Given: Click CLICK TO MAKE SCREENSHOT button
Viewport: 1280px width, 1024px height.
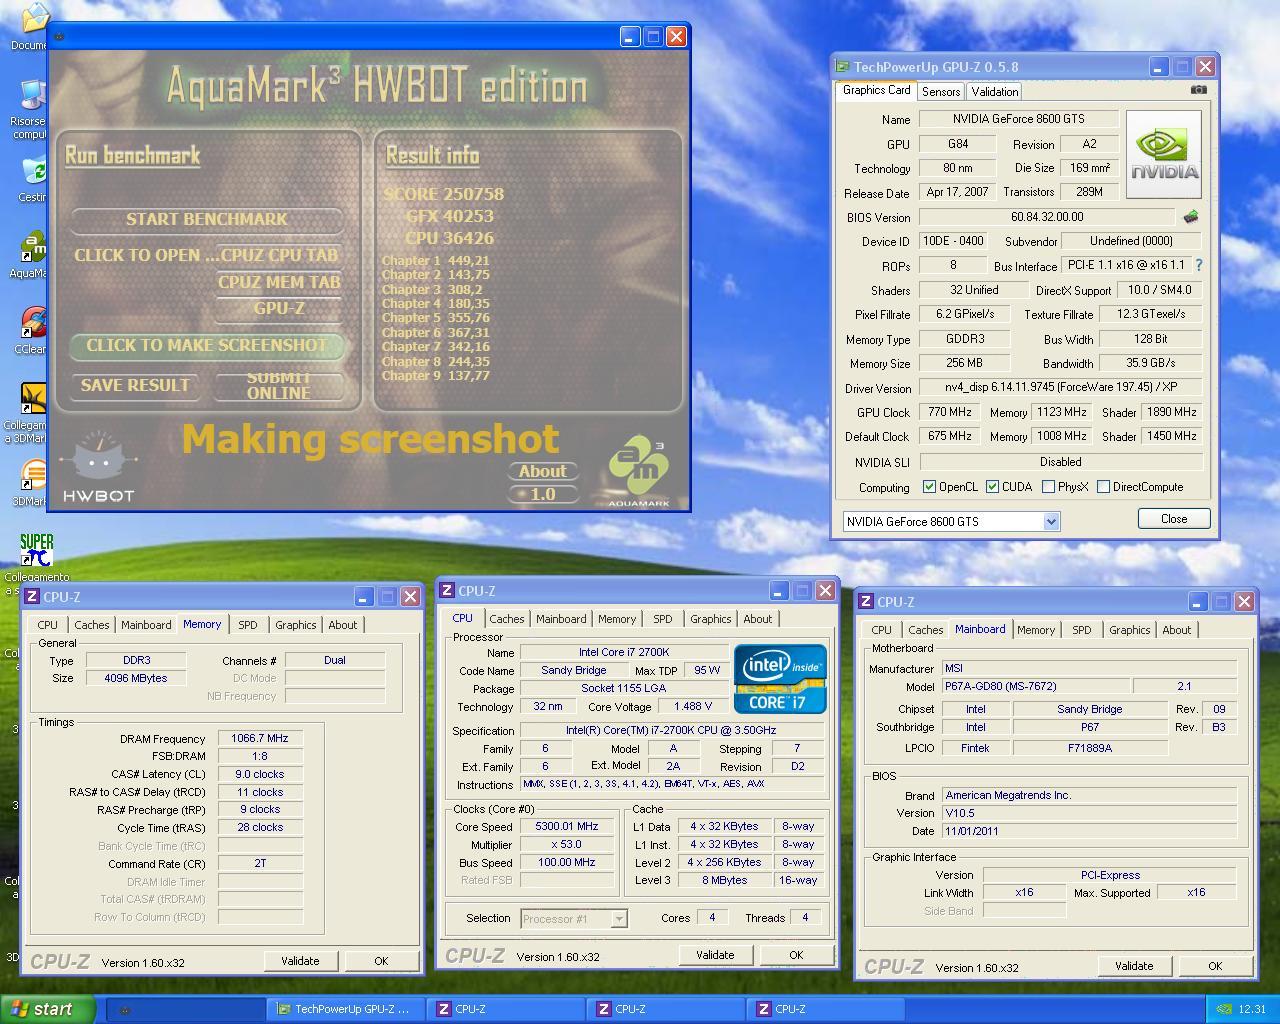Looking at the screenshot, I should pyautogui.click(x=207, y=345).
